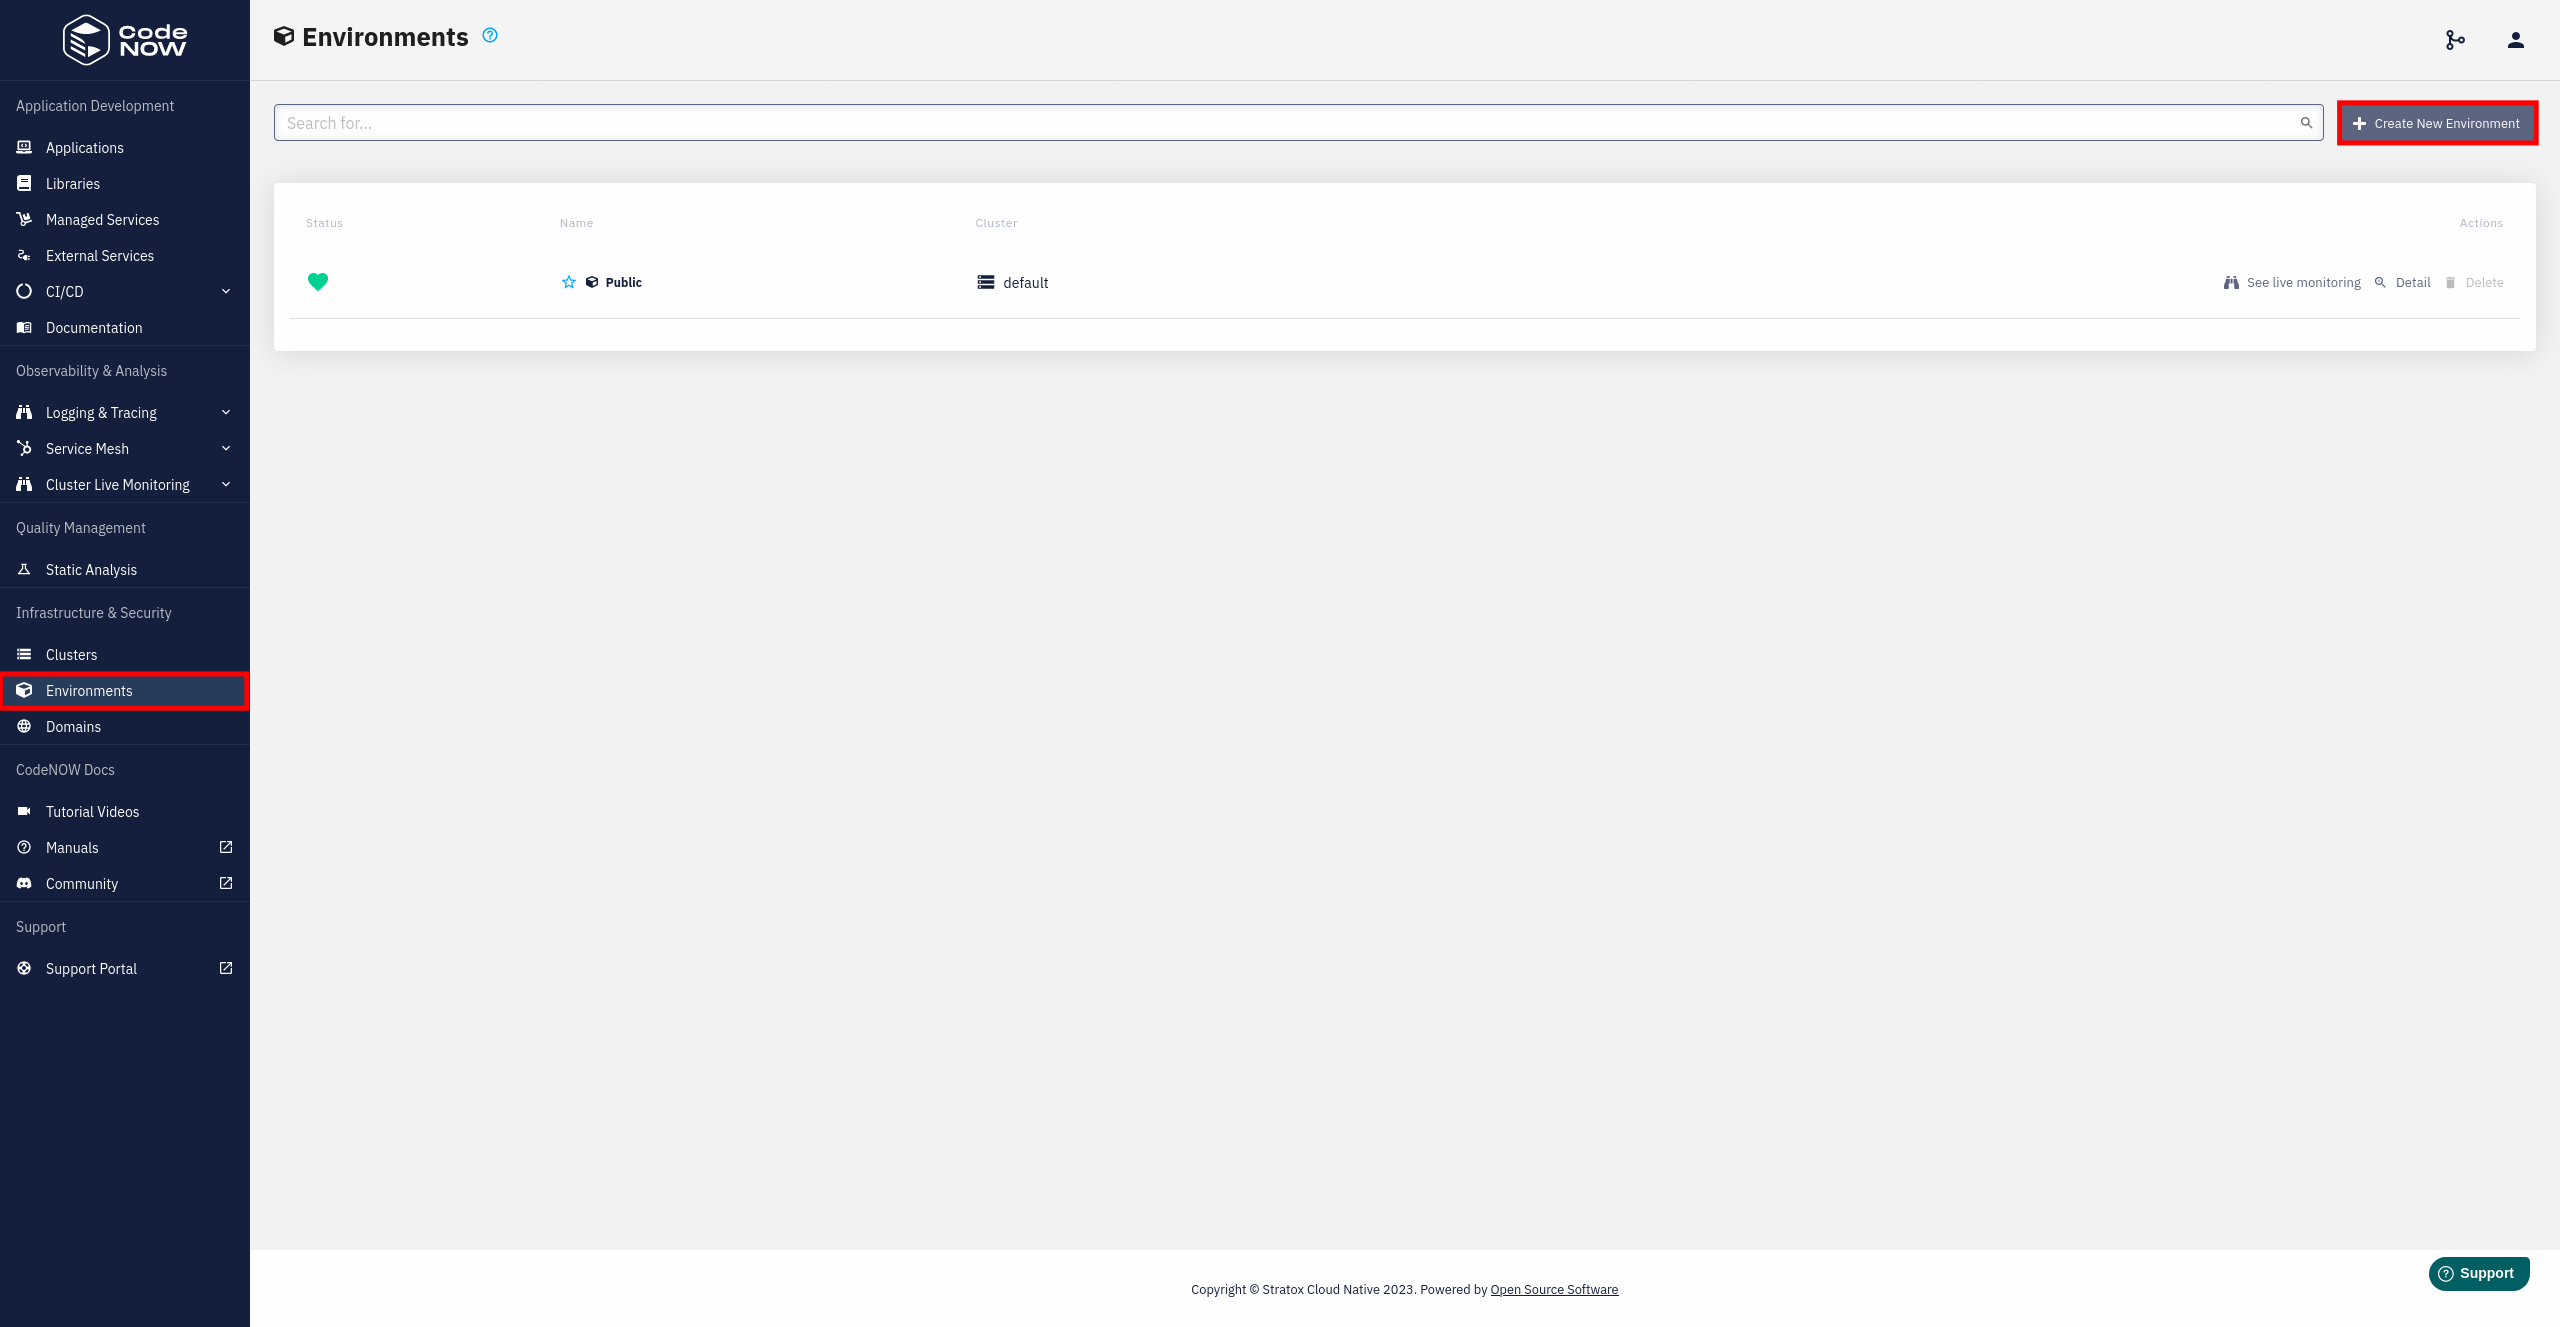
Task: Click the Libraries sidebar icon
Action: [x=24, y=183]
